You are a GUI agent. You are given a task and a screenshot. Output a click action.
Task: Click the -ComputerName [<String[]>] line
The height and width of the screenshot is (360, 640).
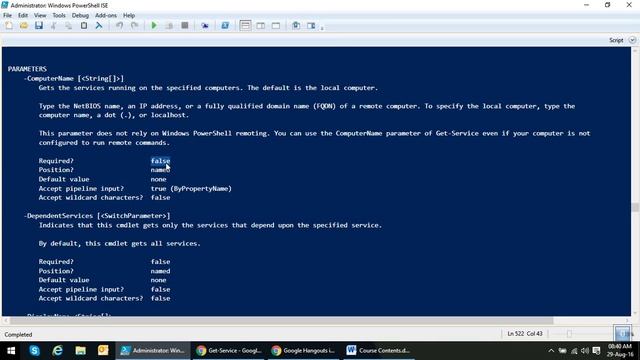73,78
